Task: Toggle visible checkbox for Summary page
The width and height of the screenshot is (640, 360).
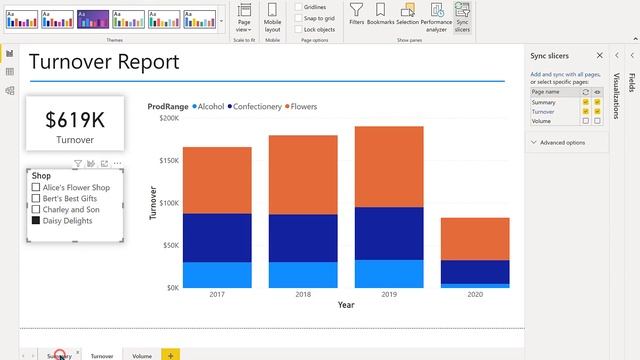Action: click(597, 102)
